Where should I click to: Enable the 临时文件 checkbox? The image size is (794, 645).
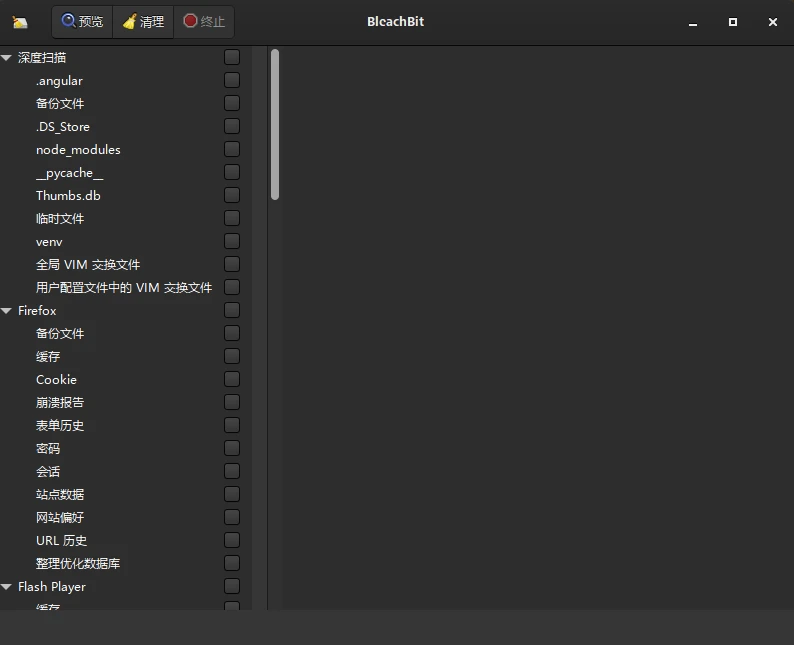click(232, 218)
